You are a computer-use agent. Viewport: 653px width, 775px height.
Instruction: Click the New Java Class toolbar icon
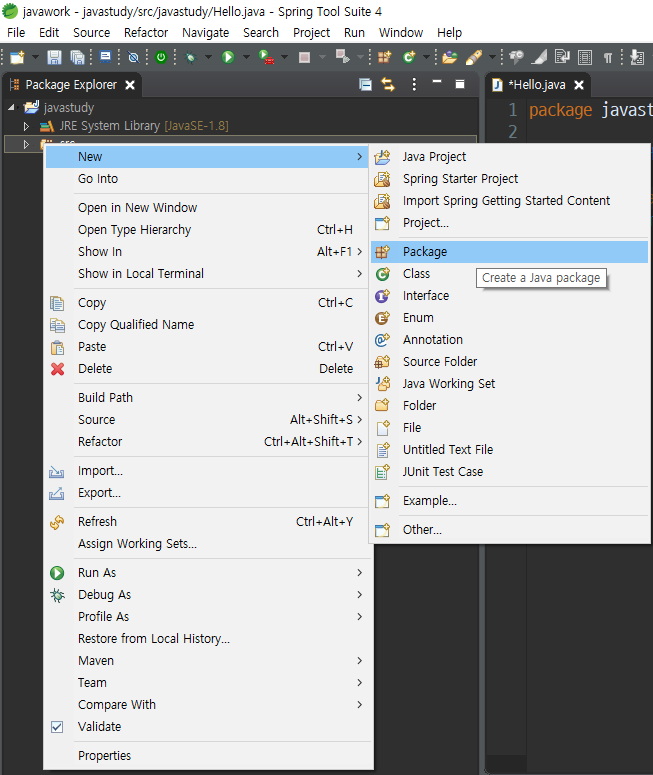click(409, 57)
